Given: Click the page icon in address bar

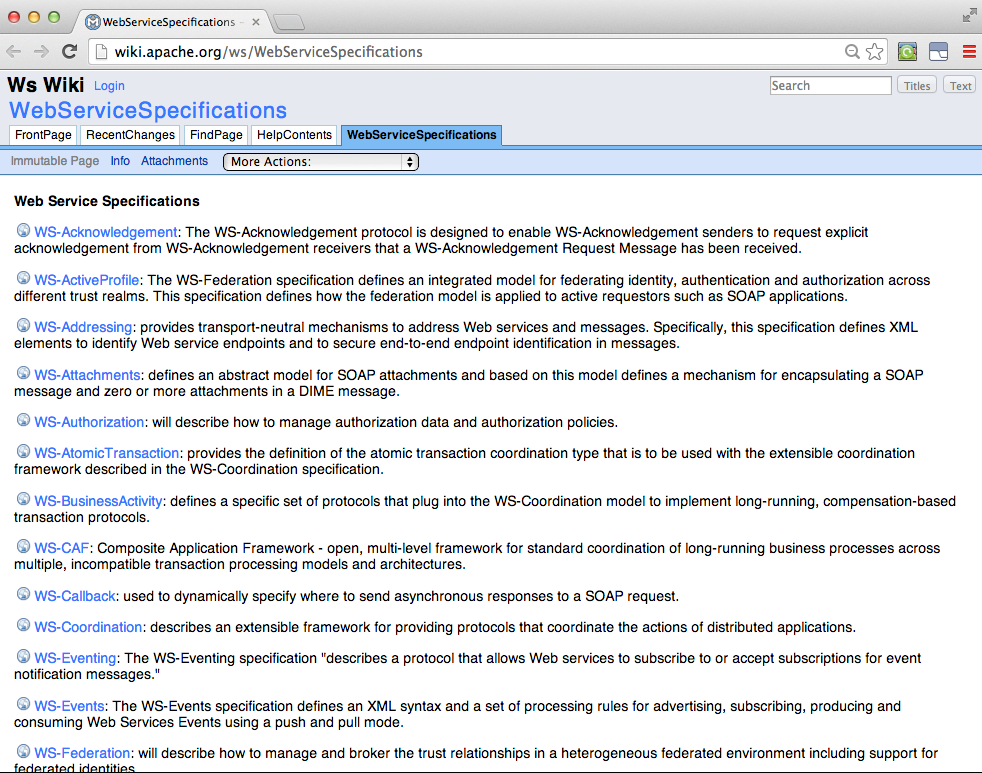Looking at the screenshot, I should coord(101,52).
